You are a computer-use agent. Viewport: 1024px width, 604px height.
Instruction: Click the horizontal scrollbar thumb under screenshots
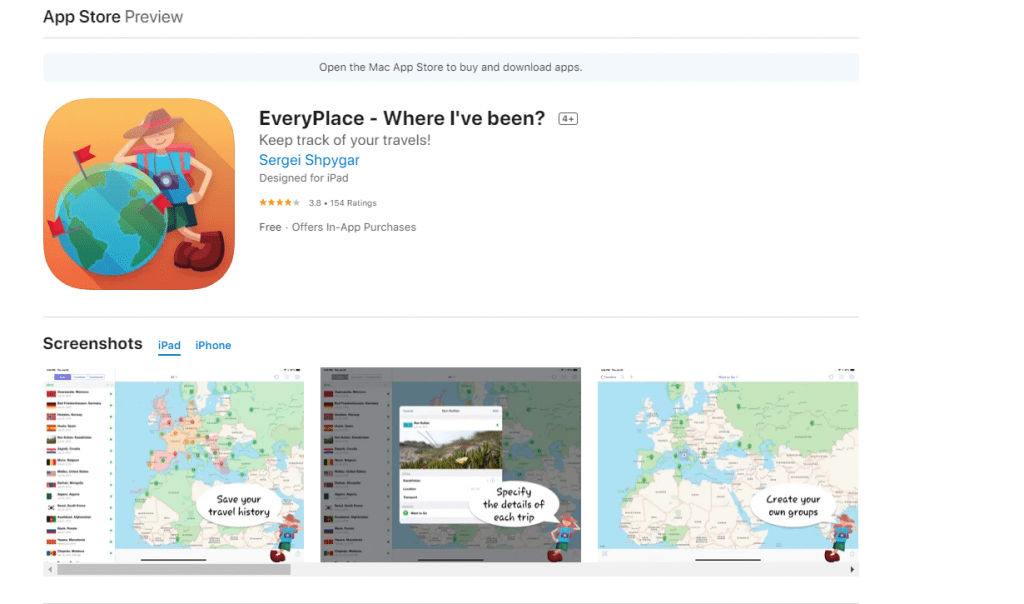pyautogui.click(x=174, y=569)
